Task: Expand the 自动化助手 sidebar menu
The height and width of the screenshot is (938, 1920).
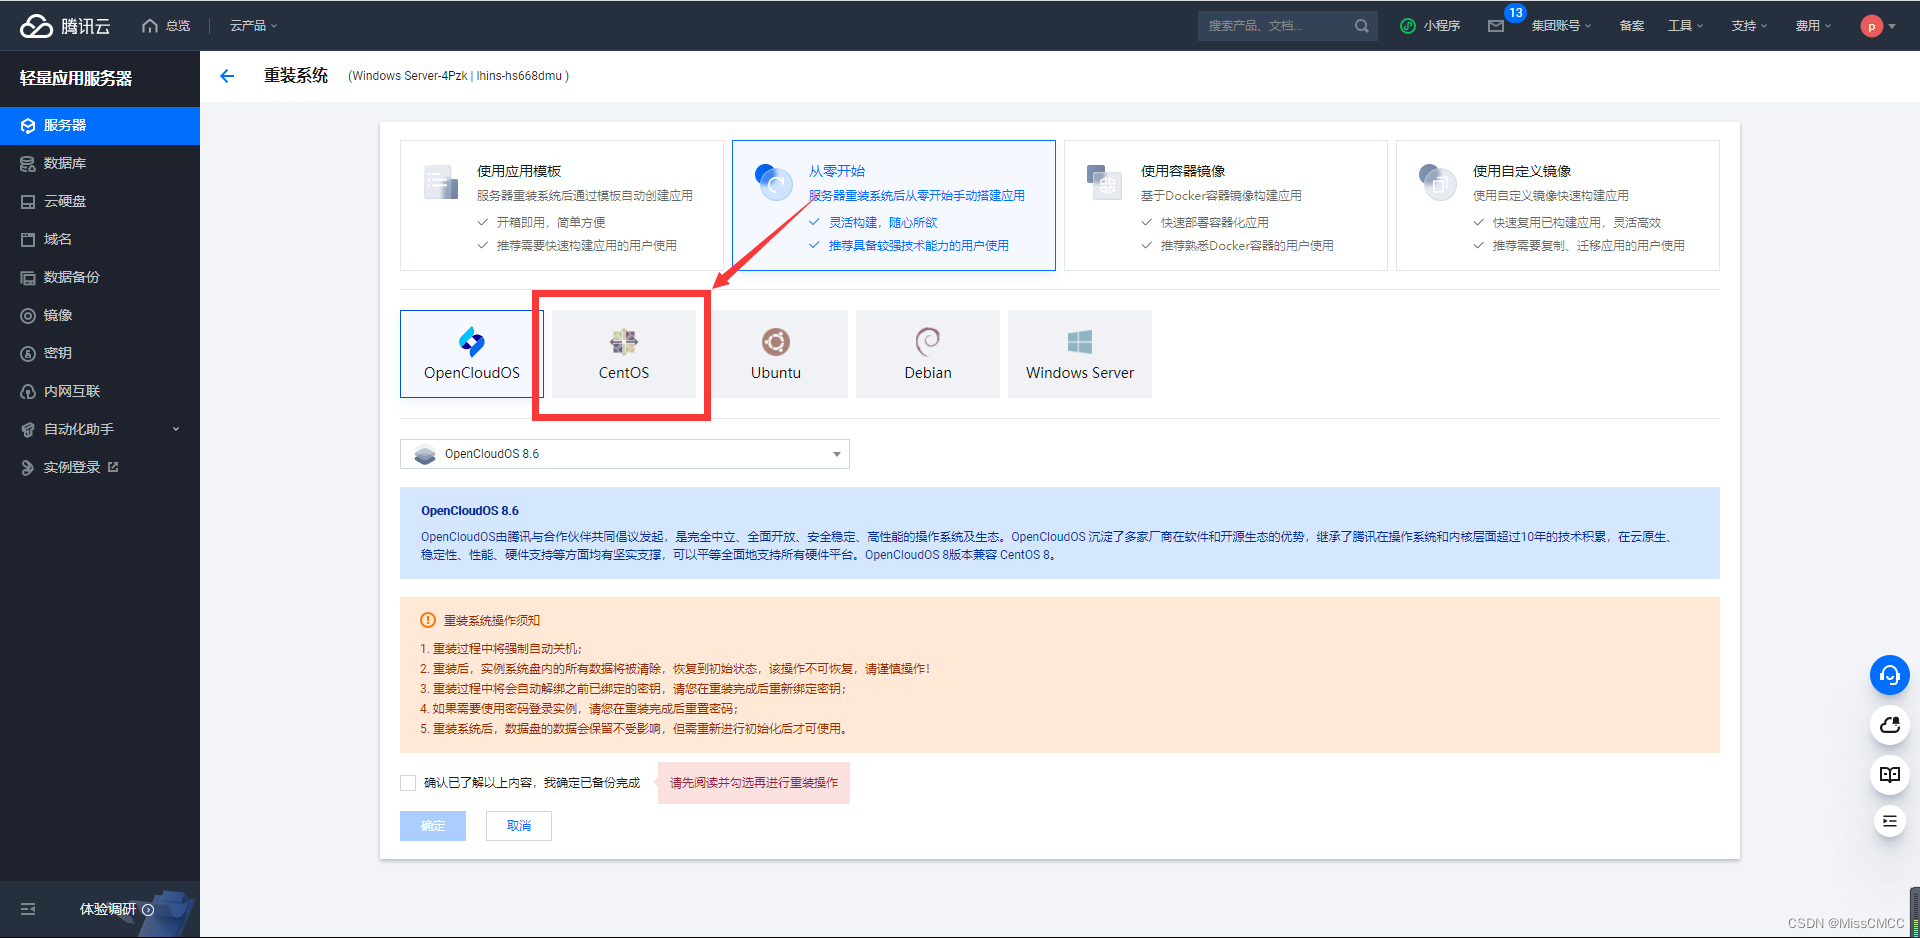Action: click(100, 430)
